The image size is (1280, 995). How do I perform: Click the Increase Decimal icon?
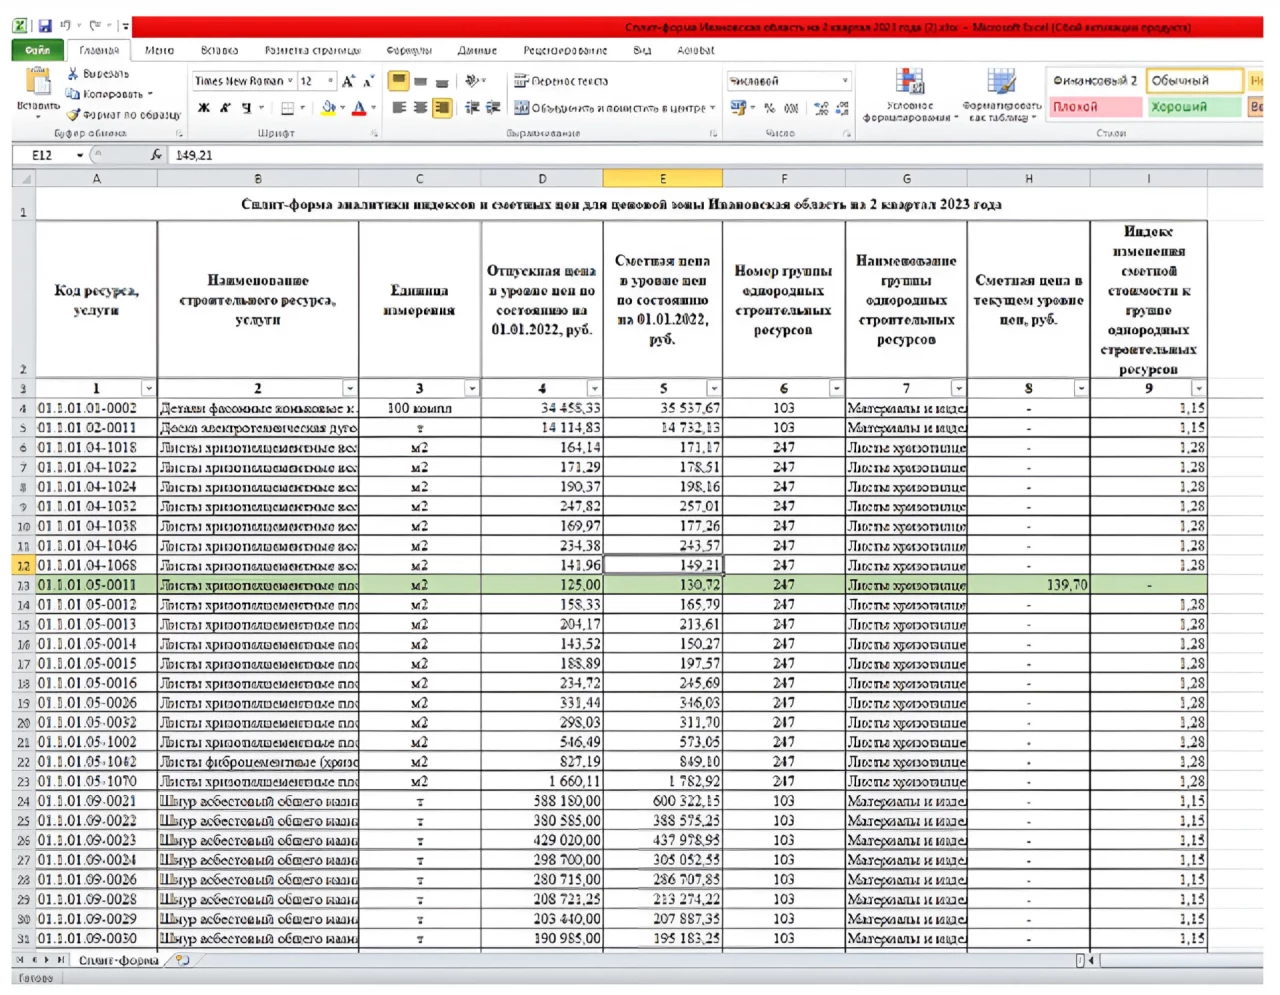tap(821, 108)
